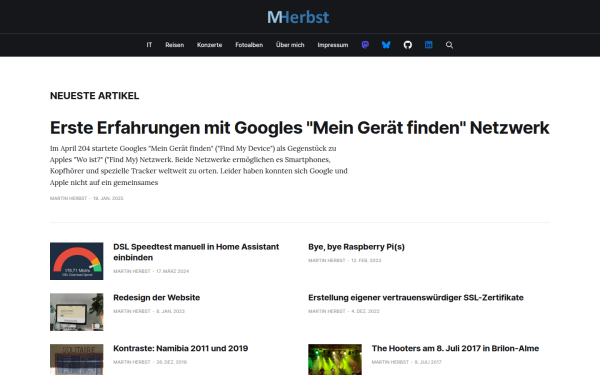
Task: Click the Neueste Artikel heading
Action: pos(95,96)
